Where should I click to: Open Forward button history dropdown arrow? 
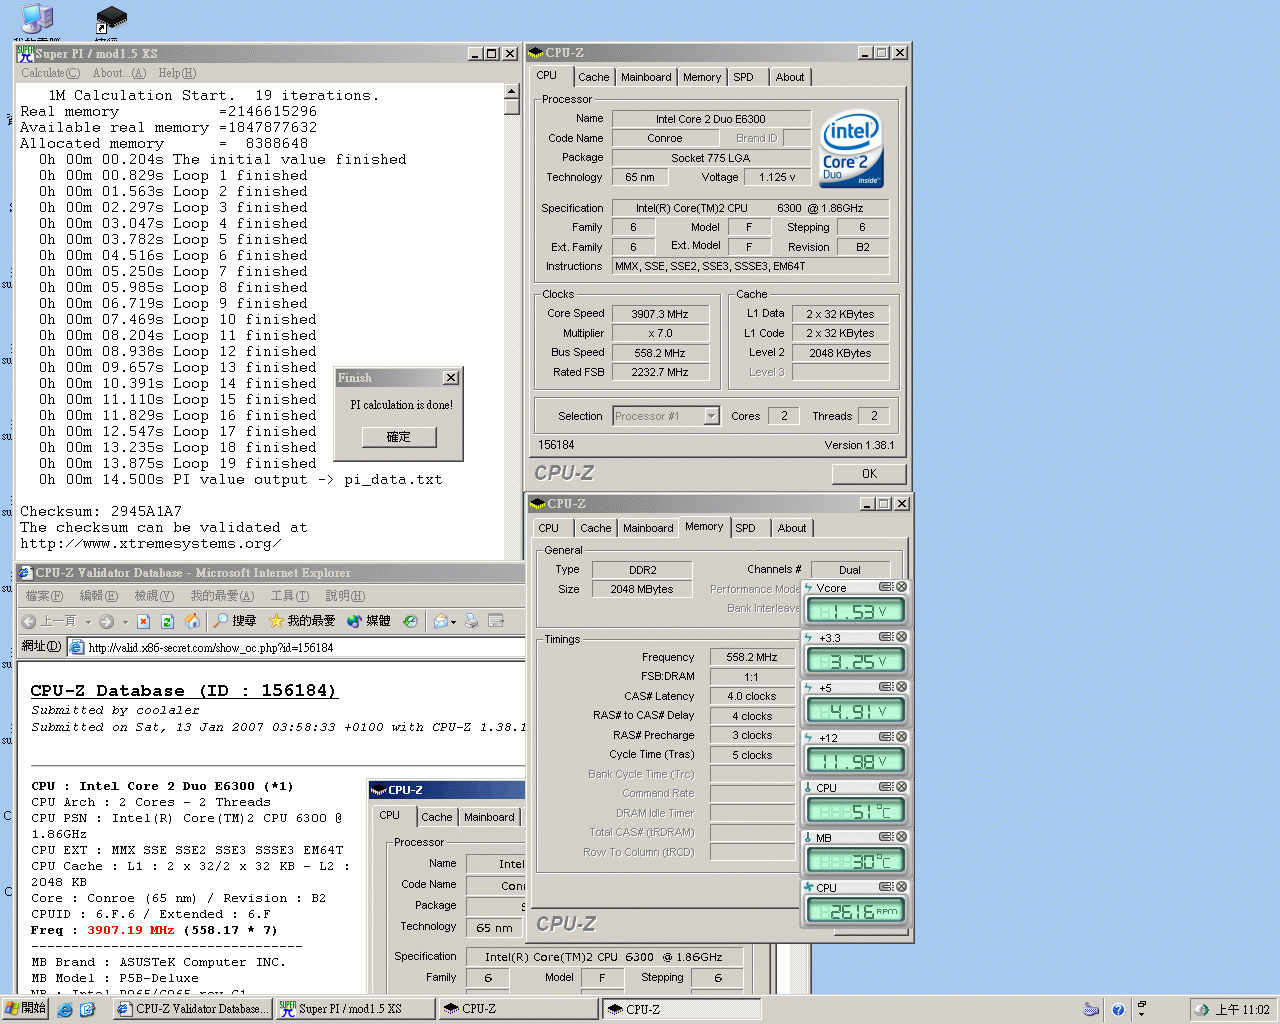click(x=125, y=622)
